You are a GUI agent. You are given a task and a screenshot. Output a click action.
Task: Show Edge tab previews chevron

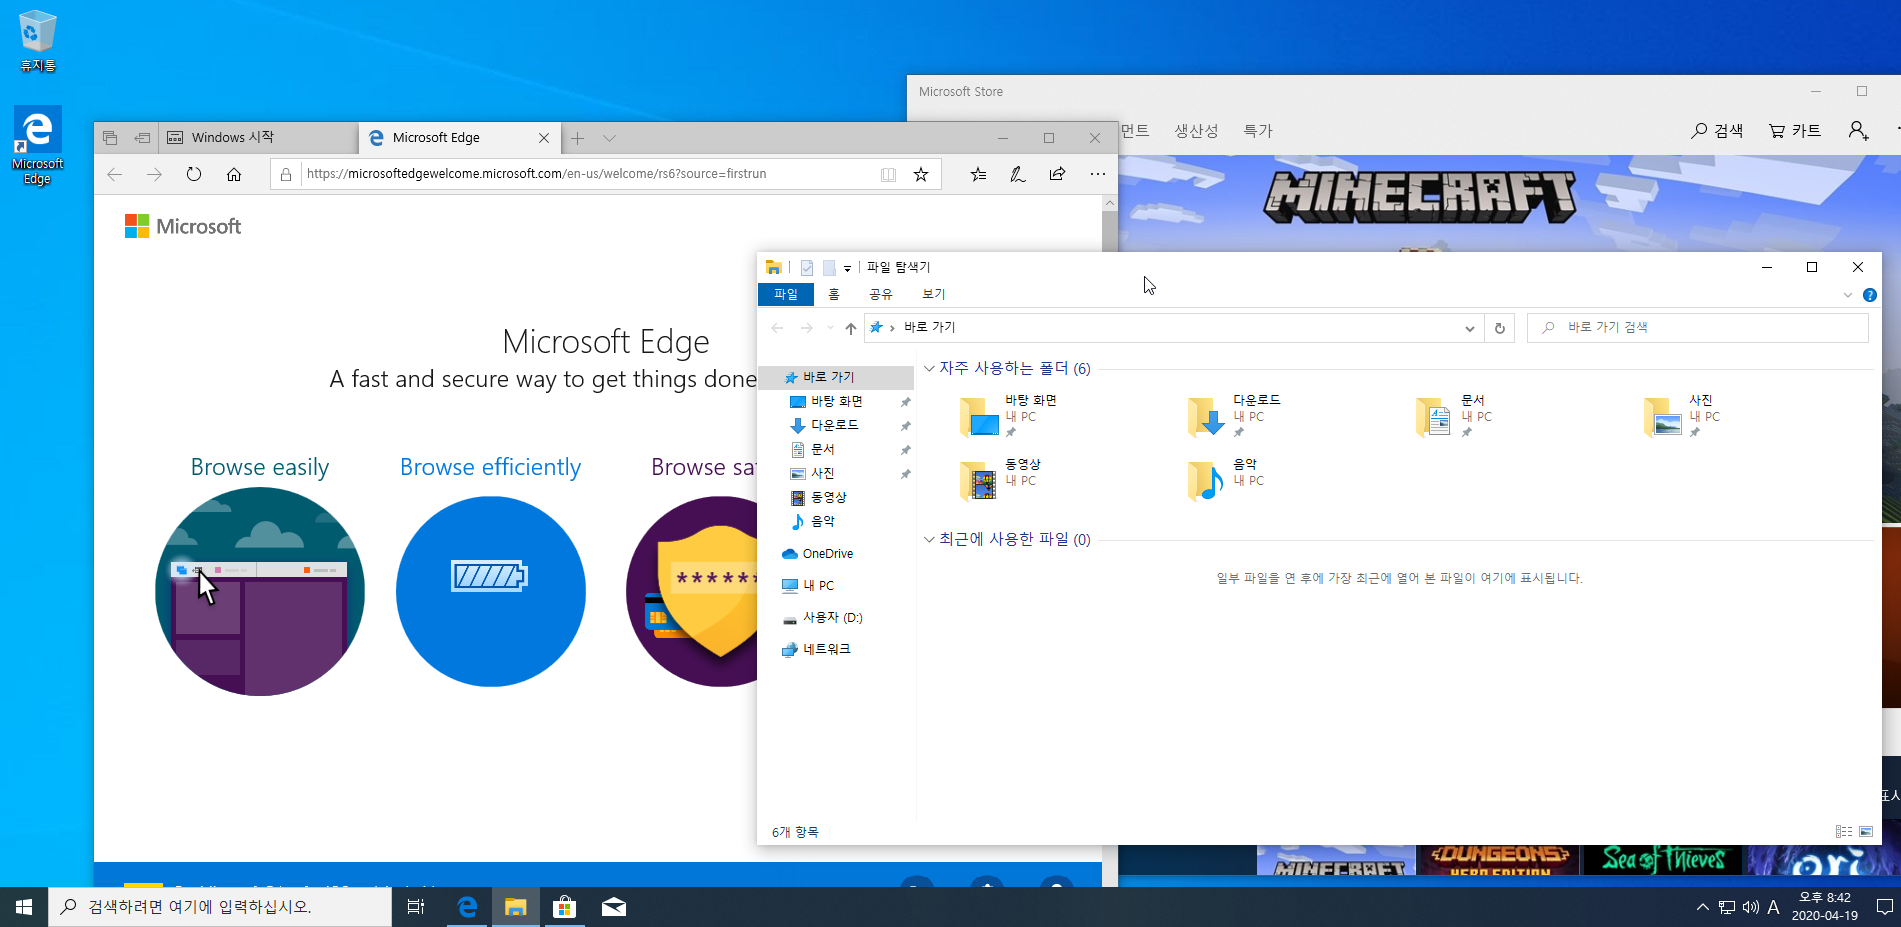[x=610, y=138]
